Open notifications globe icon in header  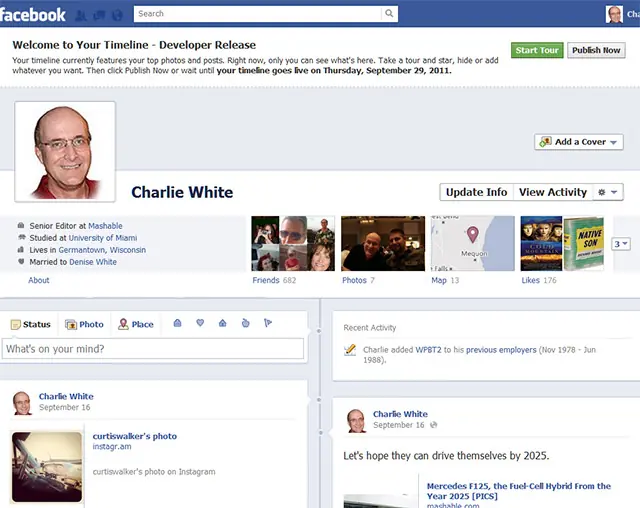[117, 16]
